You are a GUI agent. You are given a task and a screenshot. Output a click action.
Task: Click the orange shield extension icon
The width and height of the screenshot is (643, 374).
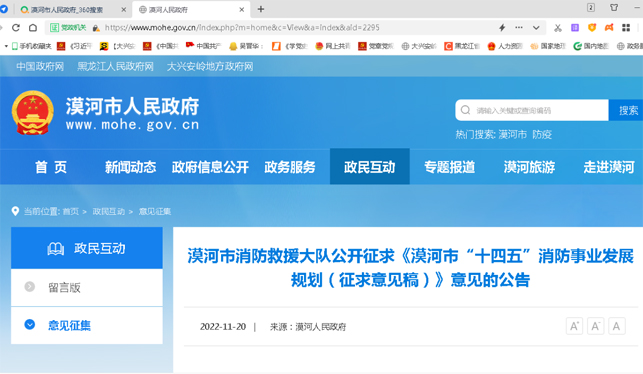click(592, 27)
